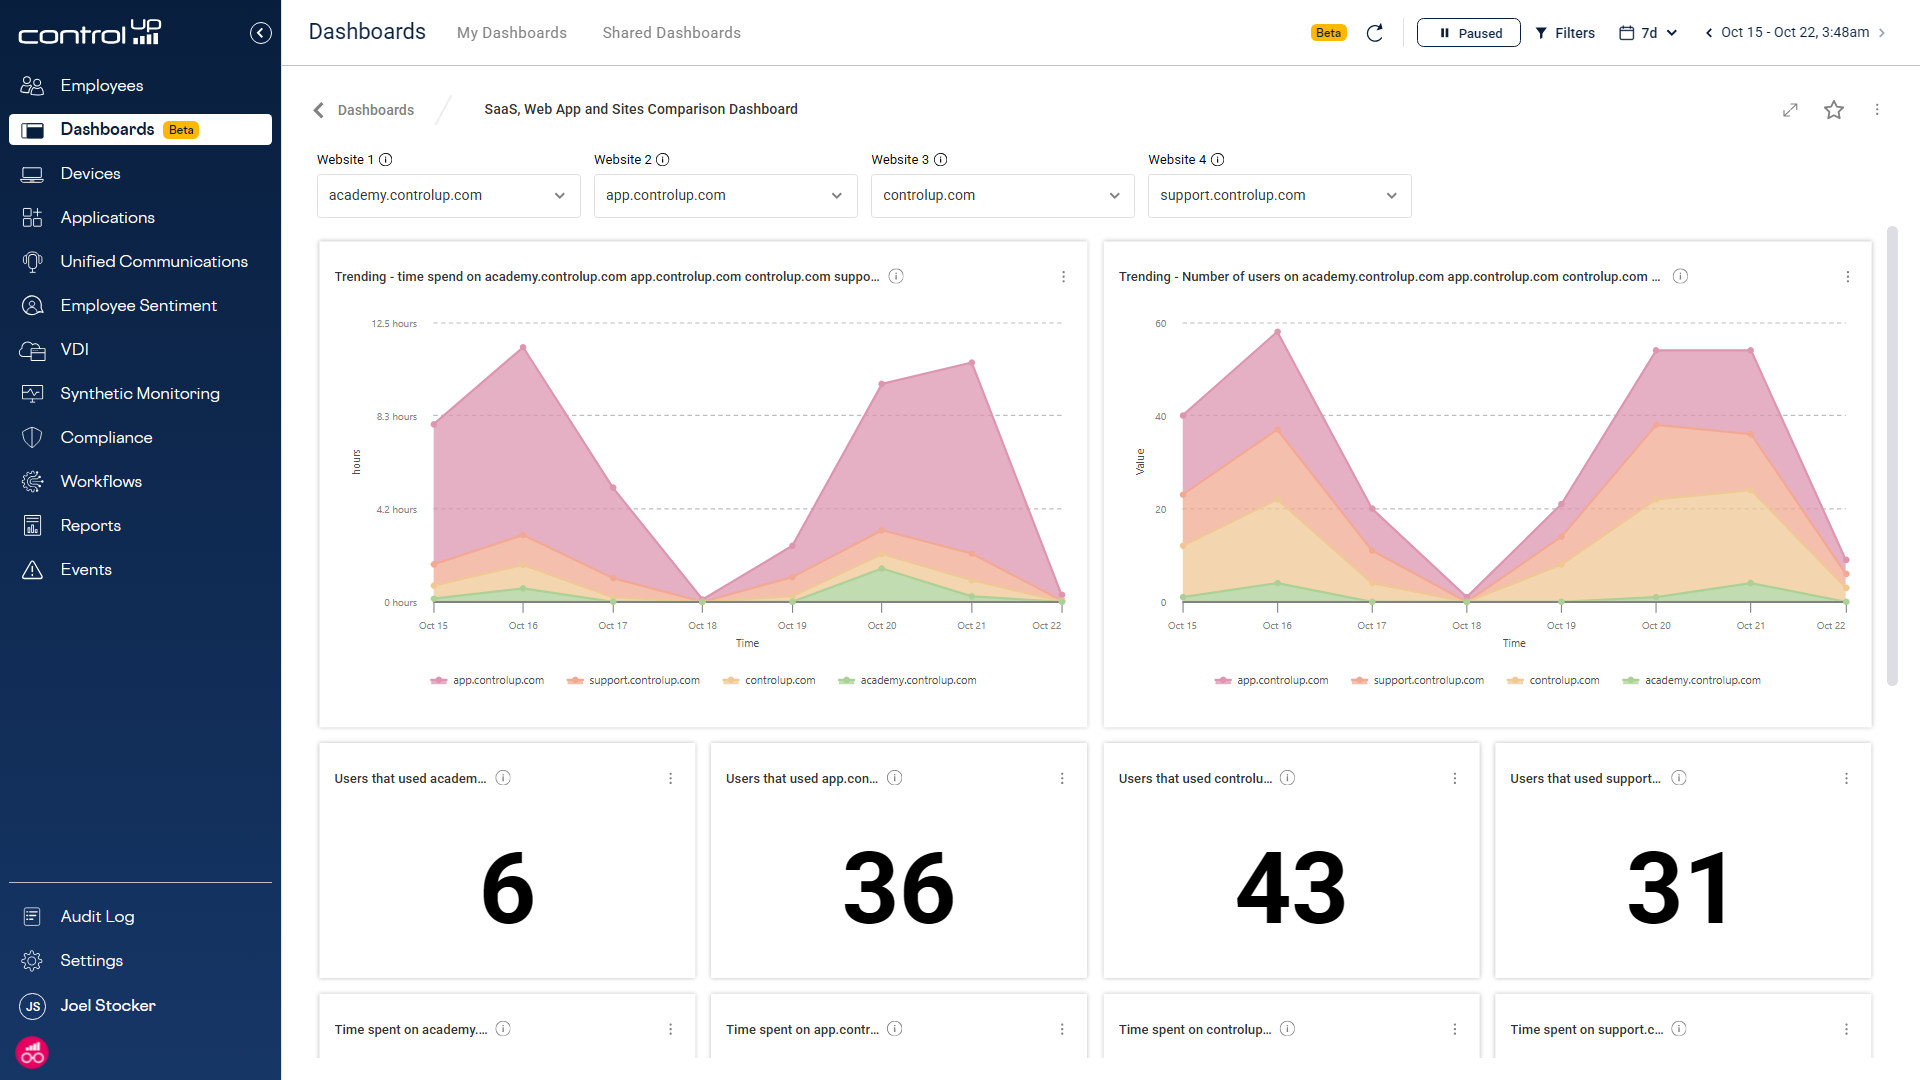Open the My Dashboards tab
1920x1080 pixels.
pos(511,32)
